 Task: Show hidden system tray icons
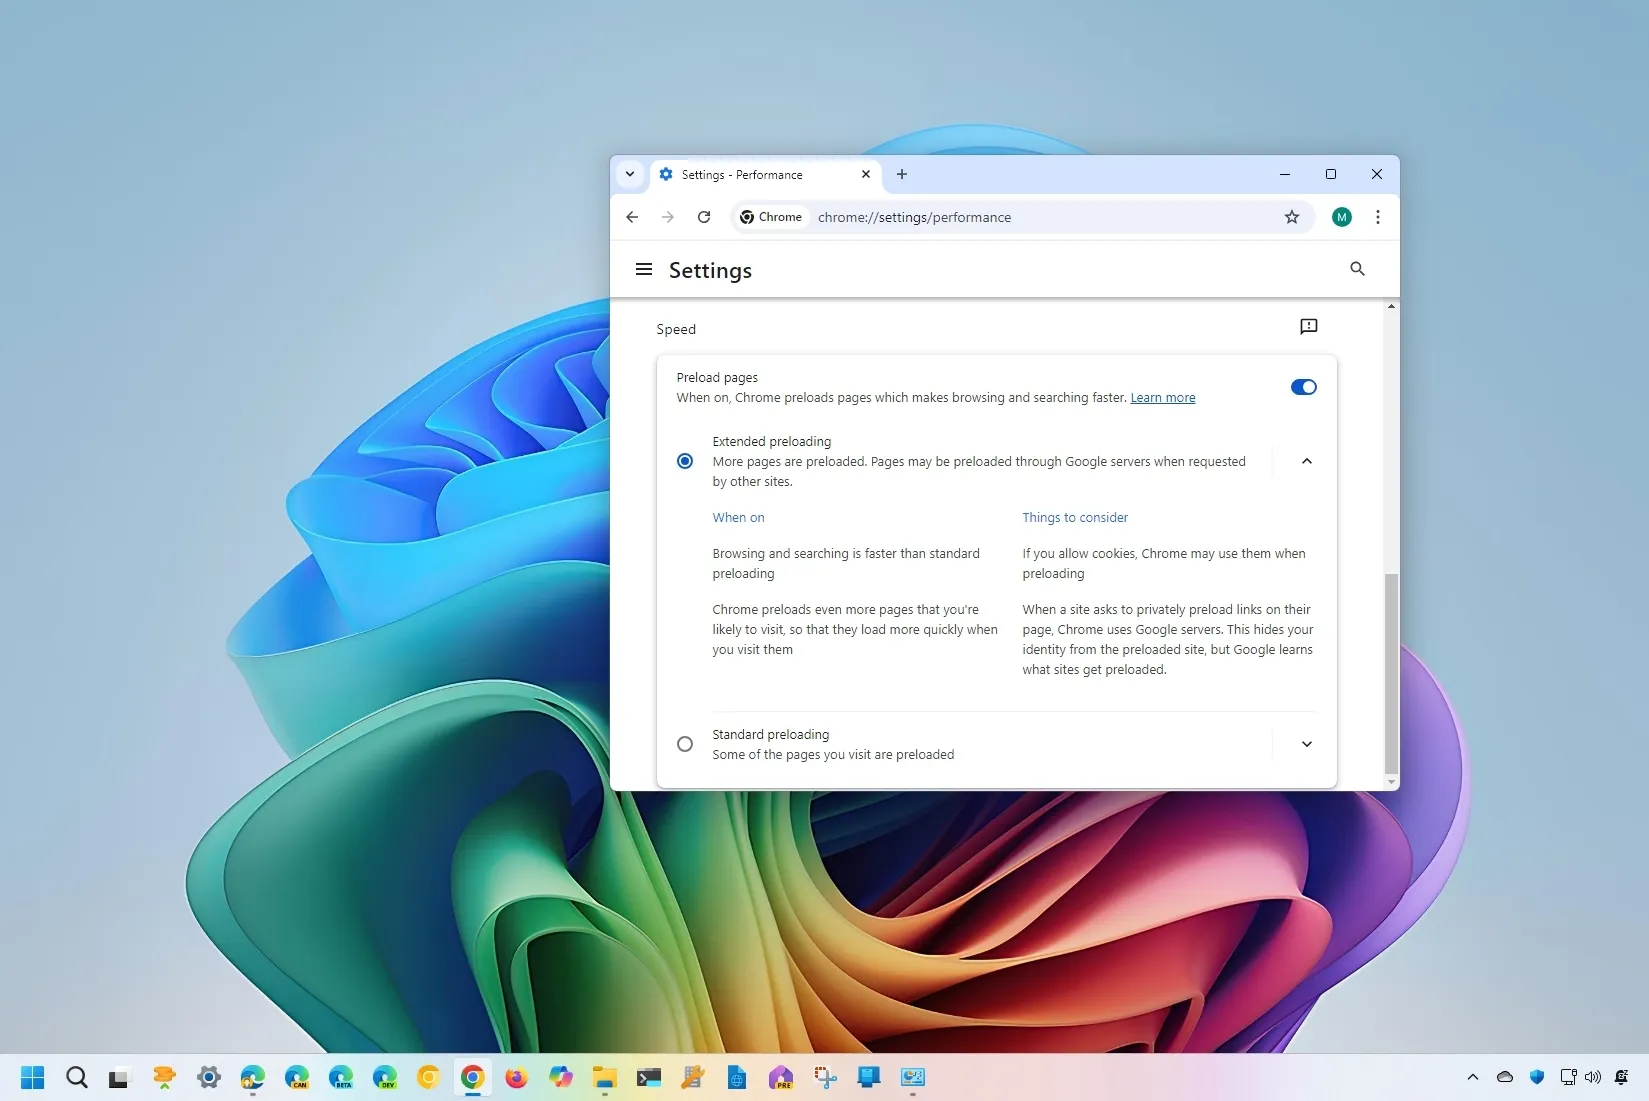1472,1077
